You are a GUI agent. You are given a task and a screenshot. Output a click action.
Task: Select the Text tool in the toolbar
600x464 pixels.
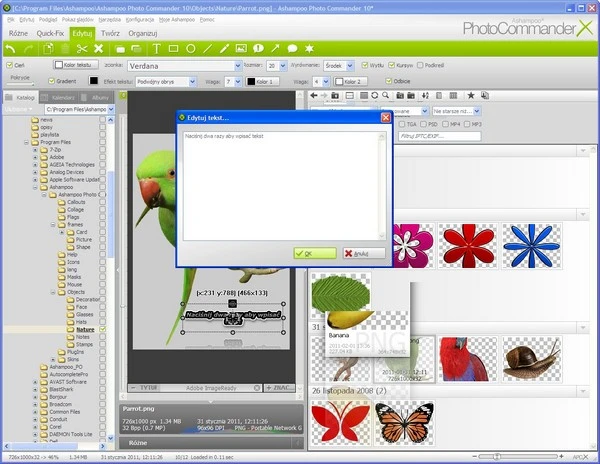click(157, 48)
